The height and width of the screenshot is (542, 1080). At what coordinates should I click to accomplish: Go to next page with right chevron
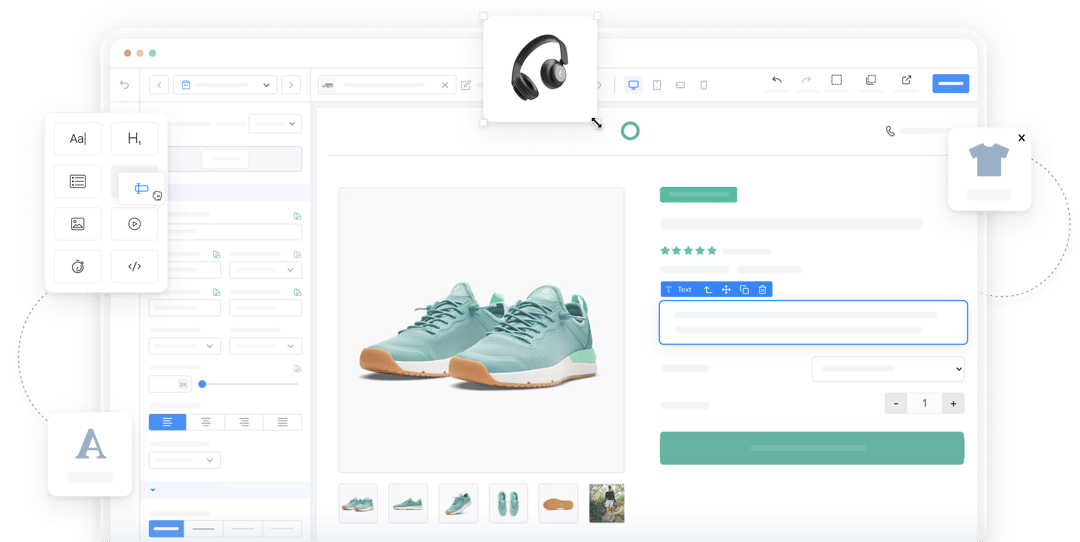(x=291, y=85)
